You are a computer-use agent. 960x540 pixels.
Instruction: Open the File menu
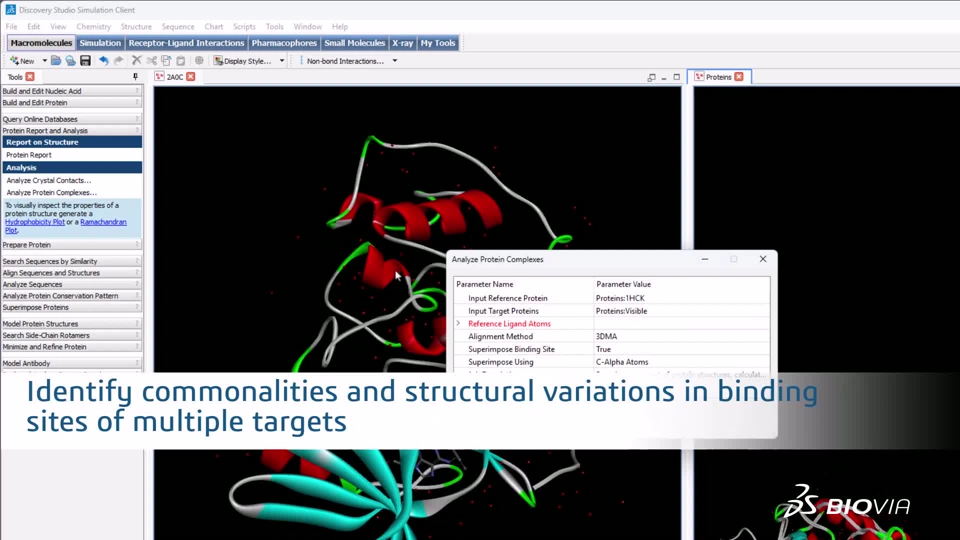[12, 26]
